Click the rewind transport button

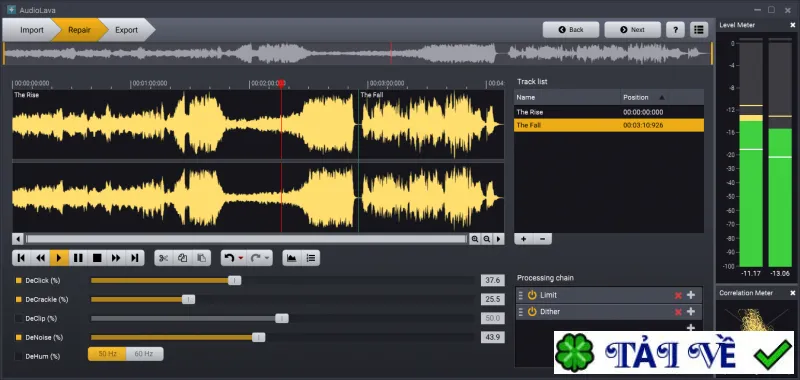pos(40,258)
